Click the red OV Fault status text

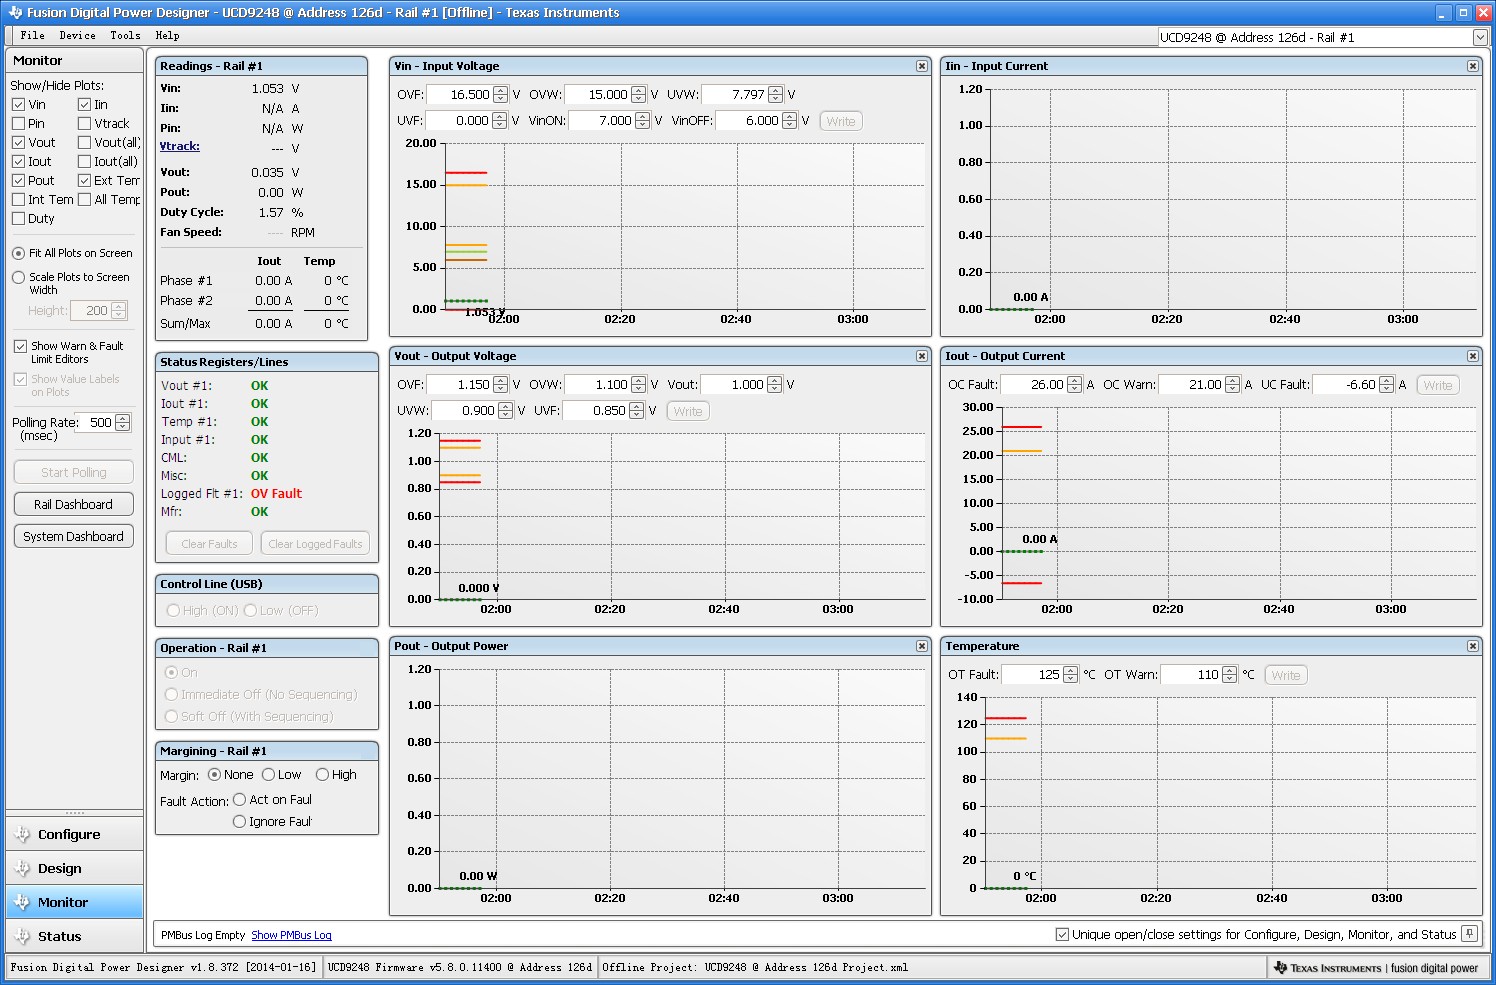[276, 493]
